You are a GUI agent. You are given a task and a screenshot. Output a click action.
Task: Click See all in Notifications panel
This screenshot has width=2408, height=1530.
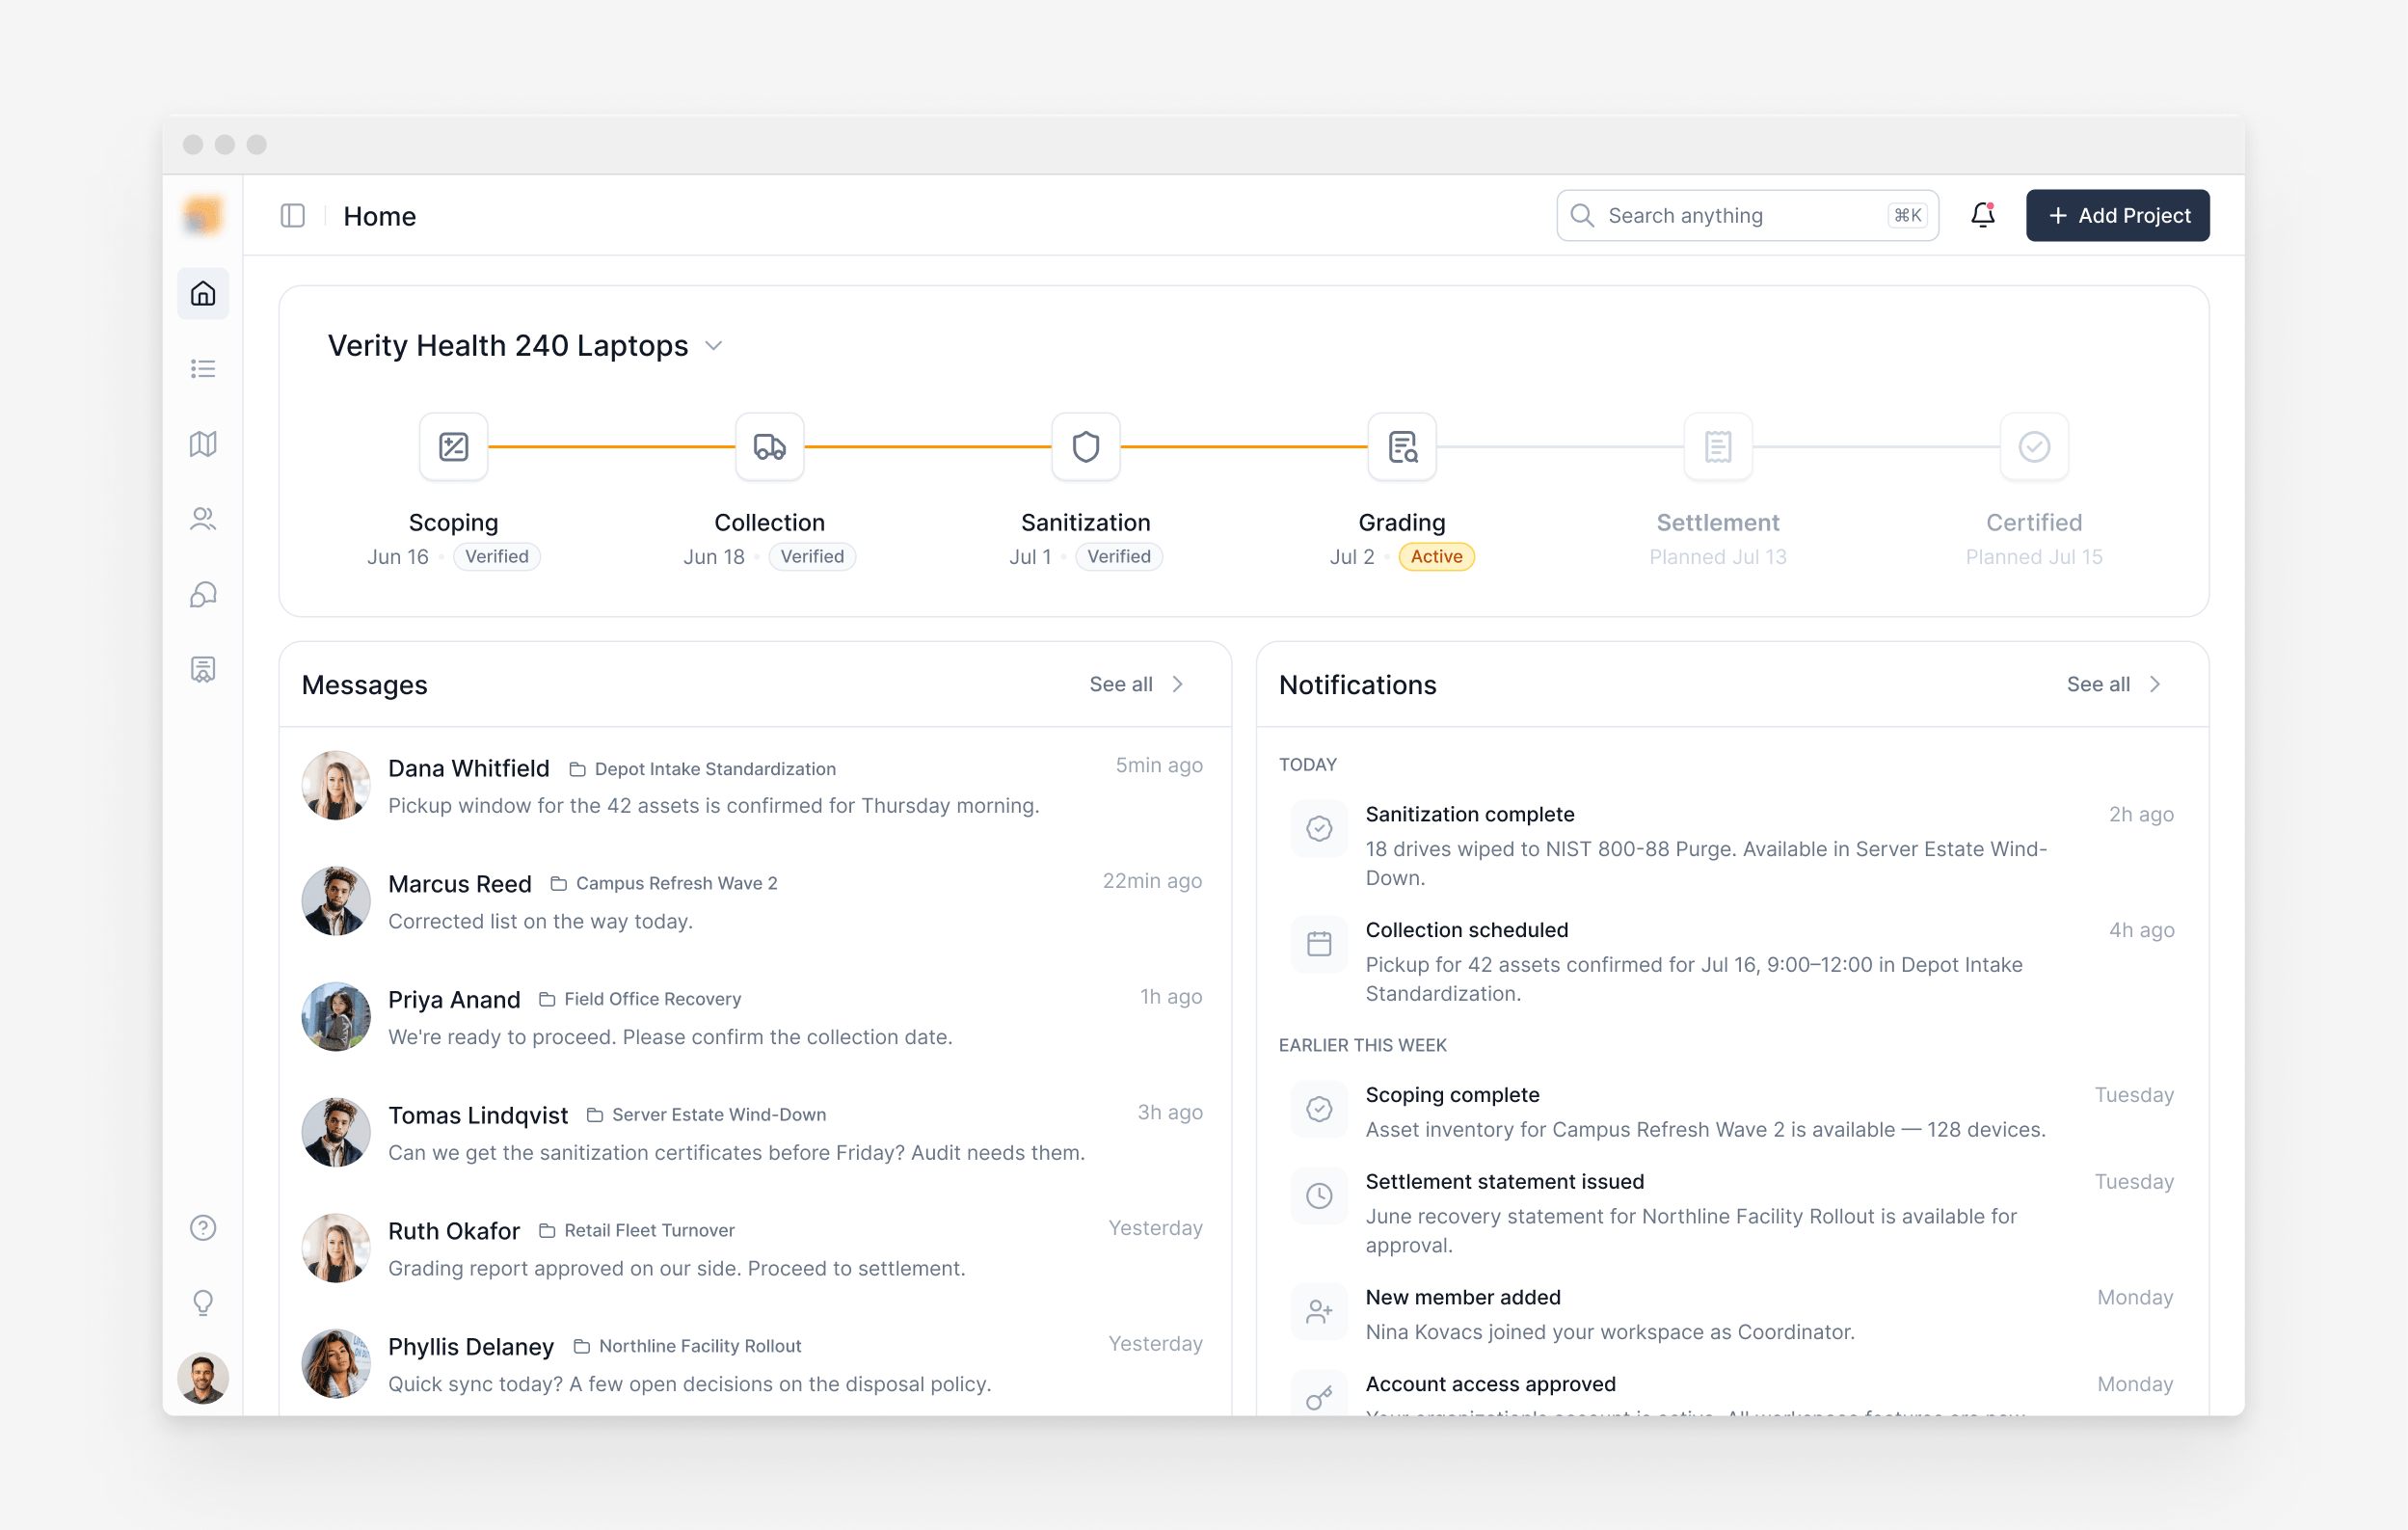tap(2114, 684)
